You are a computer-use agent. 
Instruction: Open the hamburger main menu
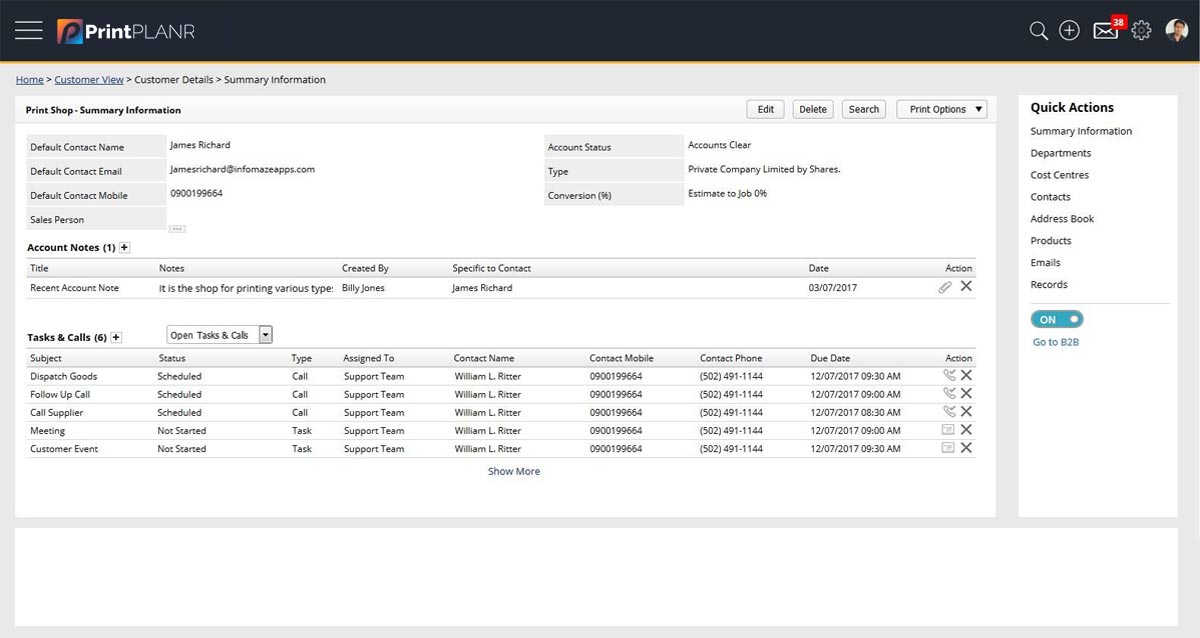[x=29, y=30]
